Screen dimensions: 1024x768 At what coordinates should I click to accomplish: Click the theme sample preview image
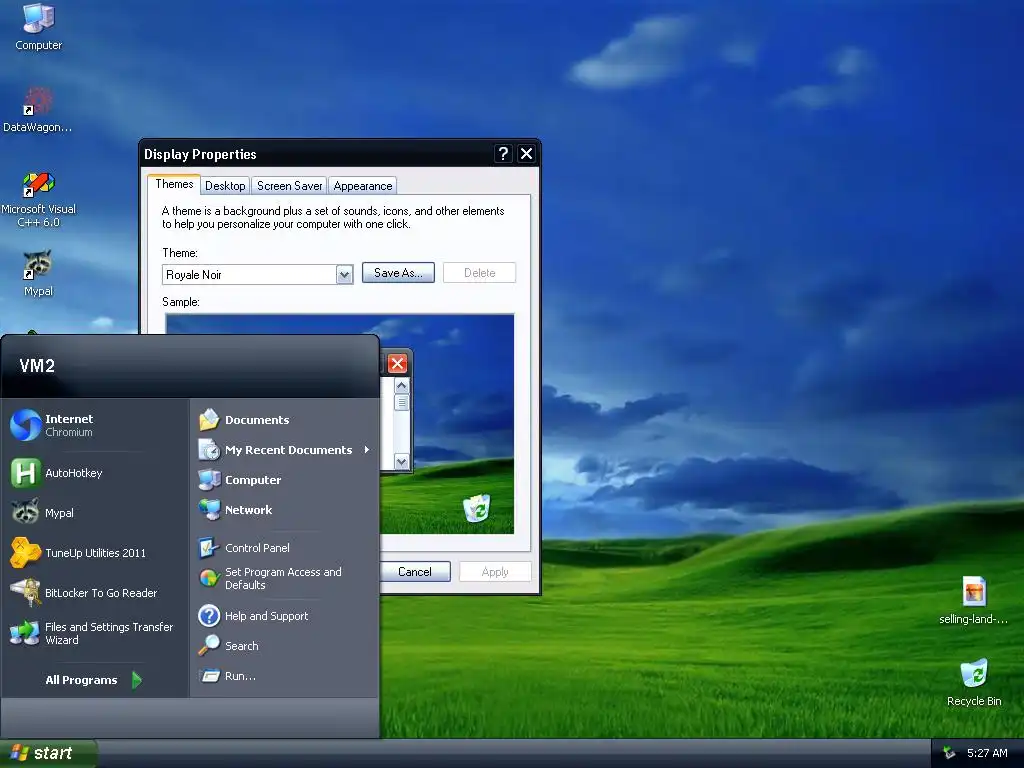tap(340, 423)
